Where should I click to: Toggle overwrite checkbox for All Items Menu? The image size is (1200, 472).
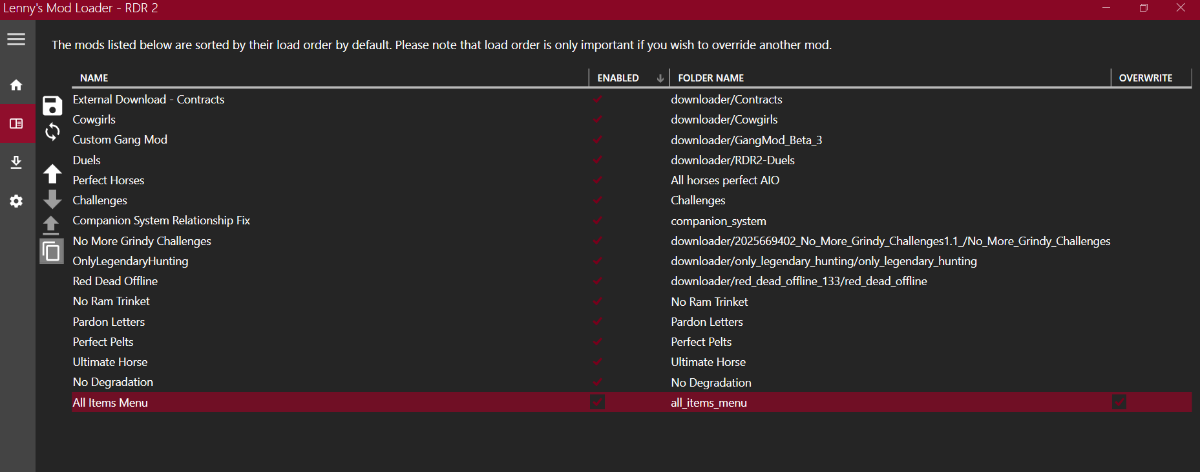coord(1119,402)
